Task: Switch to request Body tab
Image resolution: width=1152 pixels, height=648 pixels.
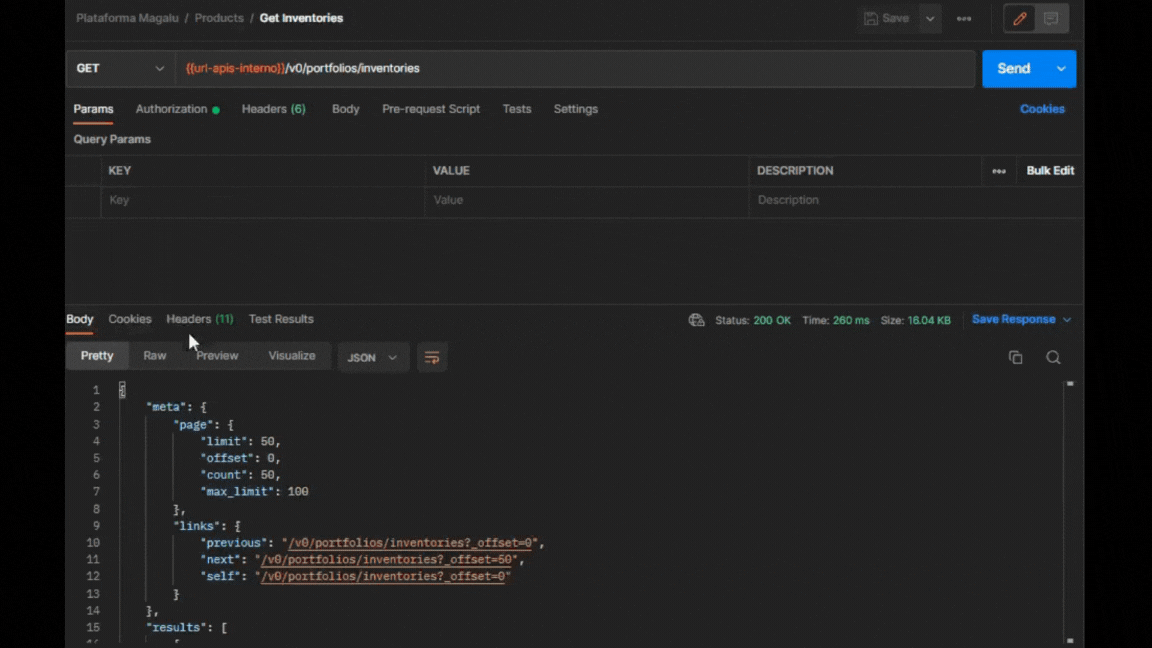Action: coord(345,109)
